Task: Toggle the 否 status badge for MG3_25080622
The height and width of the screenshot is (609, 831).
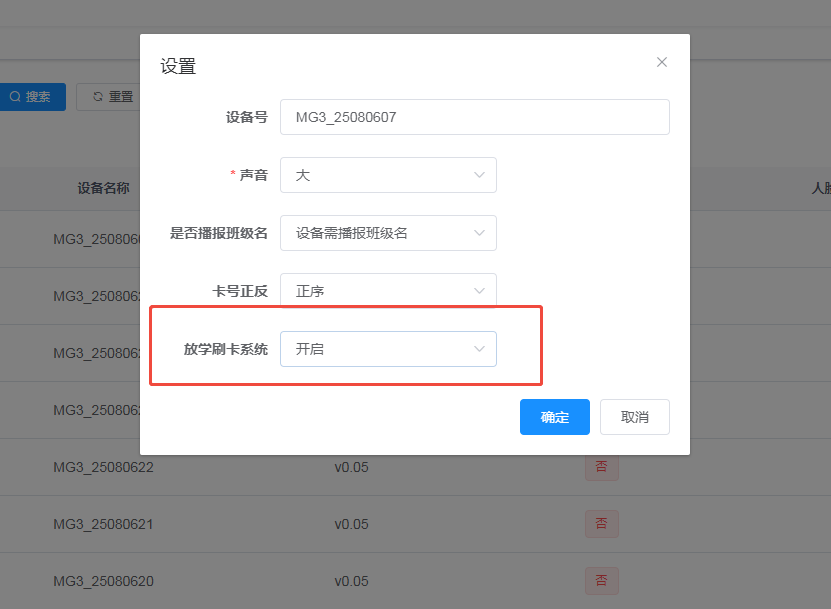Action: click(601, 466)
